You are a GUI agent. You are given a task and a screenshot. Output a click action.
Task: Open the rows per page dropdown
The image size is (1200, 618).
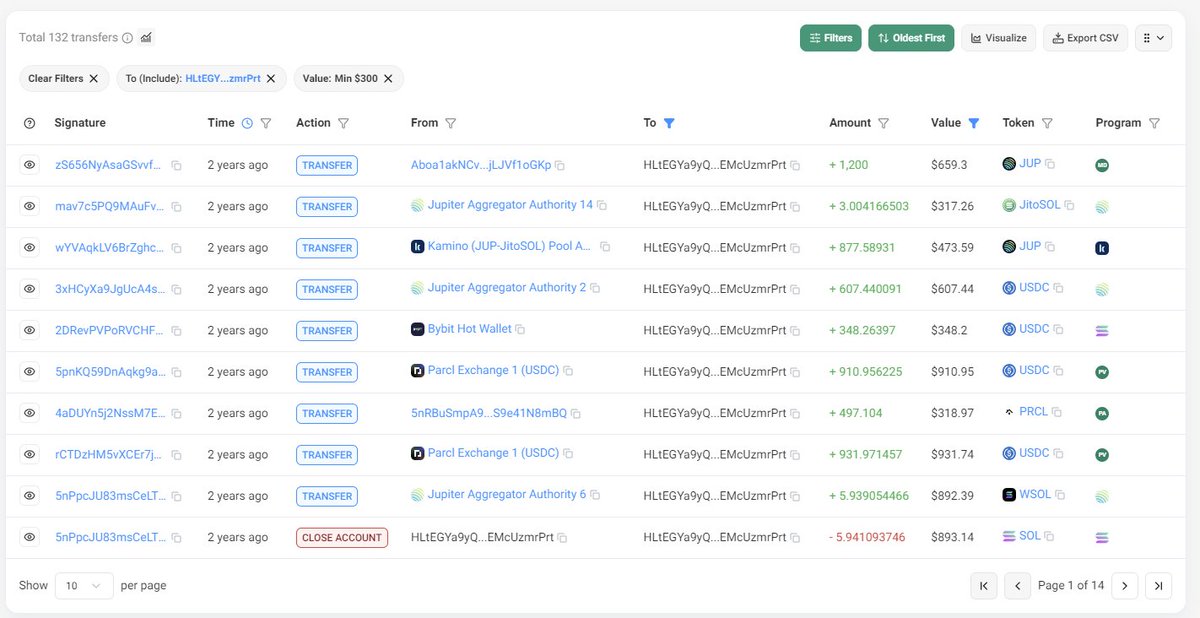pos(83,585)
